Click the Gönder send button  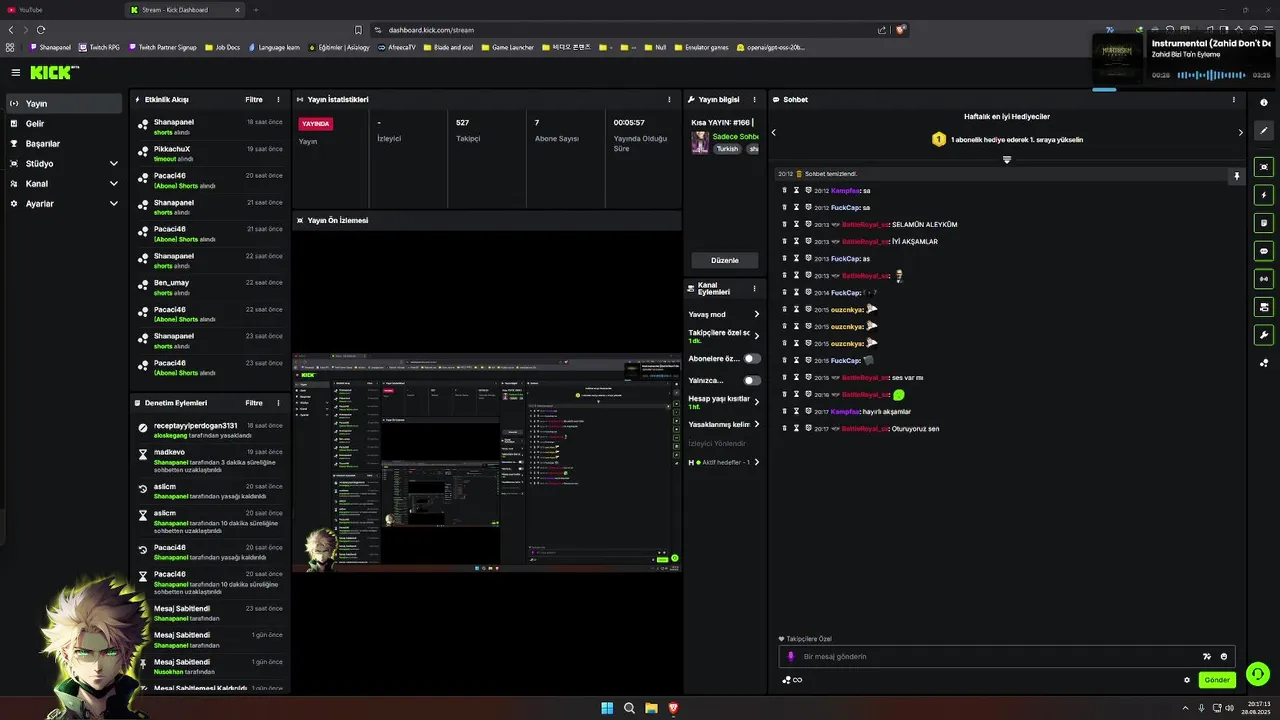coord(1217,680)
